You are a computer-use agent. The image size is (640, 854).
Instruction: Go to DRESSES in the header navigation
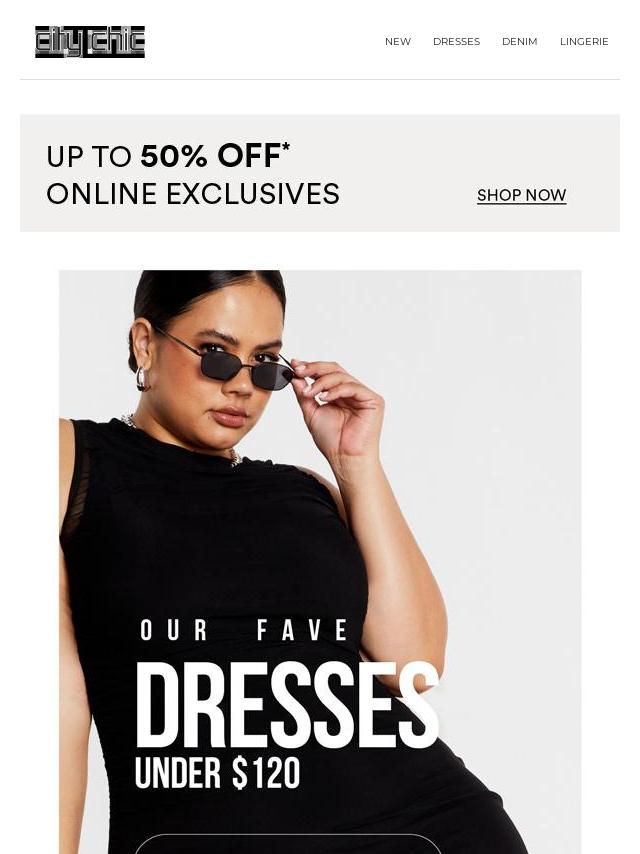click(x=456, y=41)
